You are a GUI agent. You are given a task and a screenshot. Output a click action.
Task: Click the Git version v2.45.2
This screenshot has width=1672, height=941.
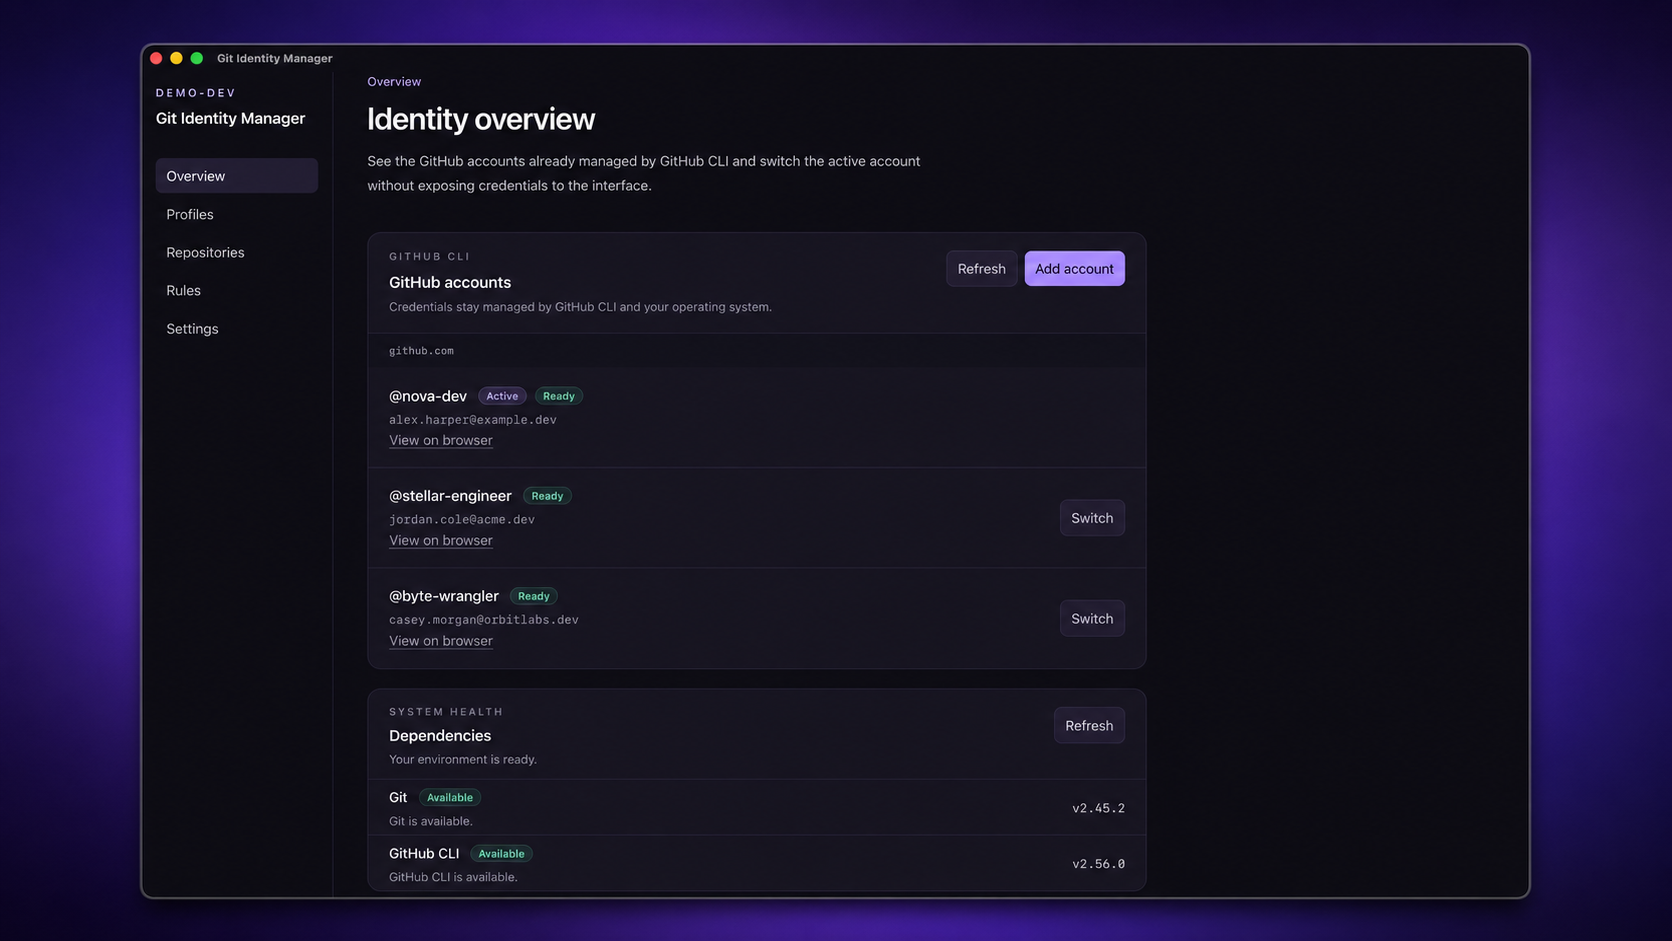(x=1098, y=808)
